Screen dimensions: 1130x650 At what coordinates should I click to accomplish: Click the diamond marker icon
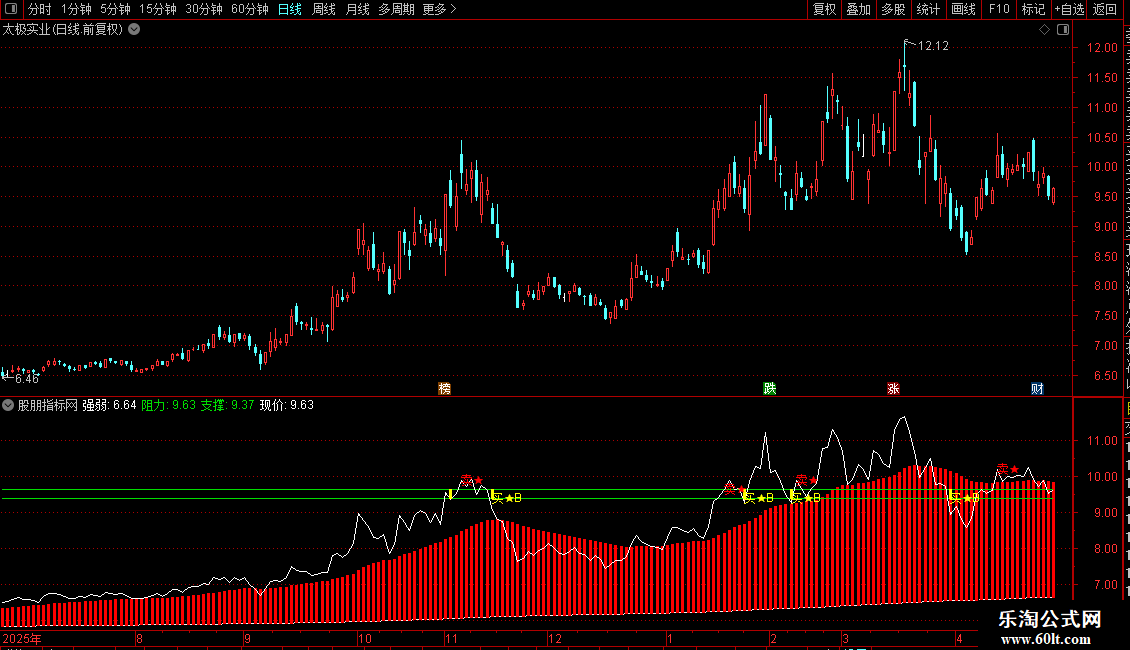[x=1044, y=30]
